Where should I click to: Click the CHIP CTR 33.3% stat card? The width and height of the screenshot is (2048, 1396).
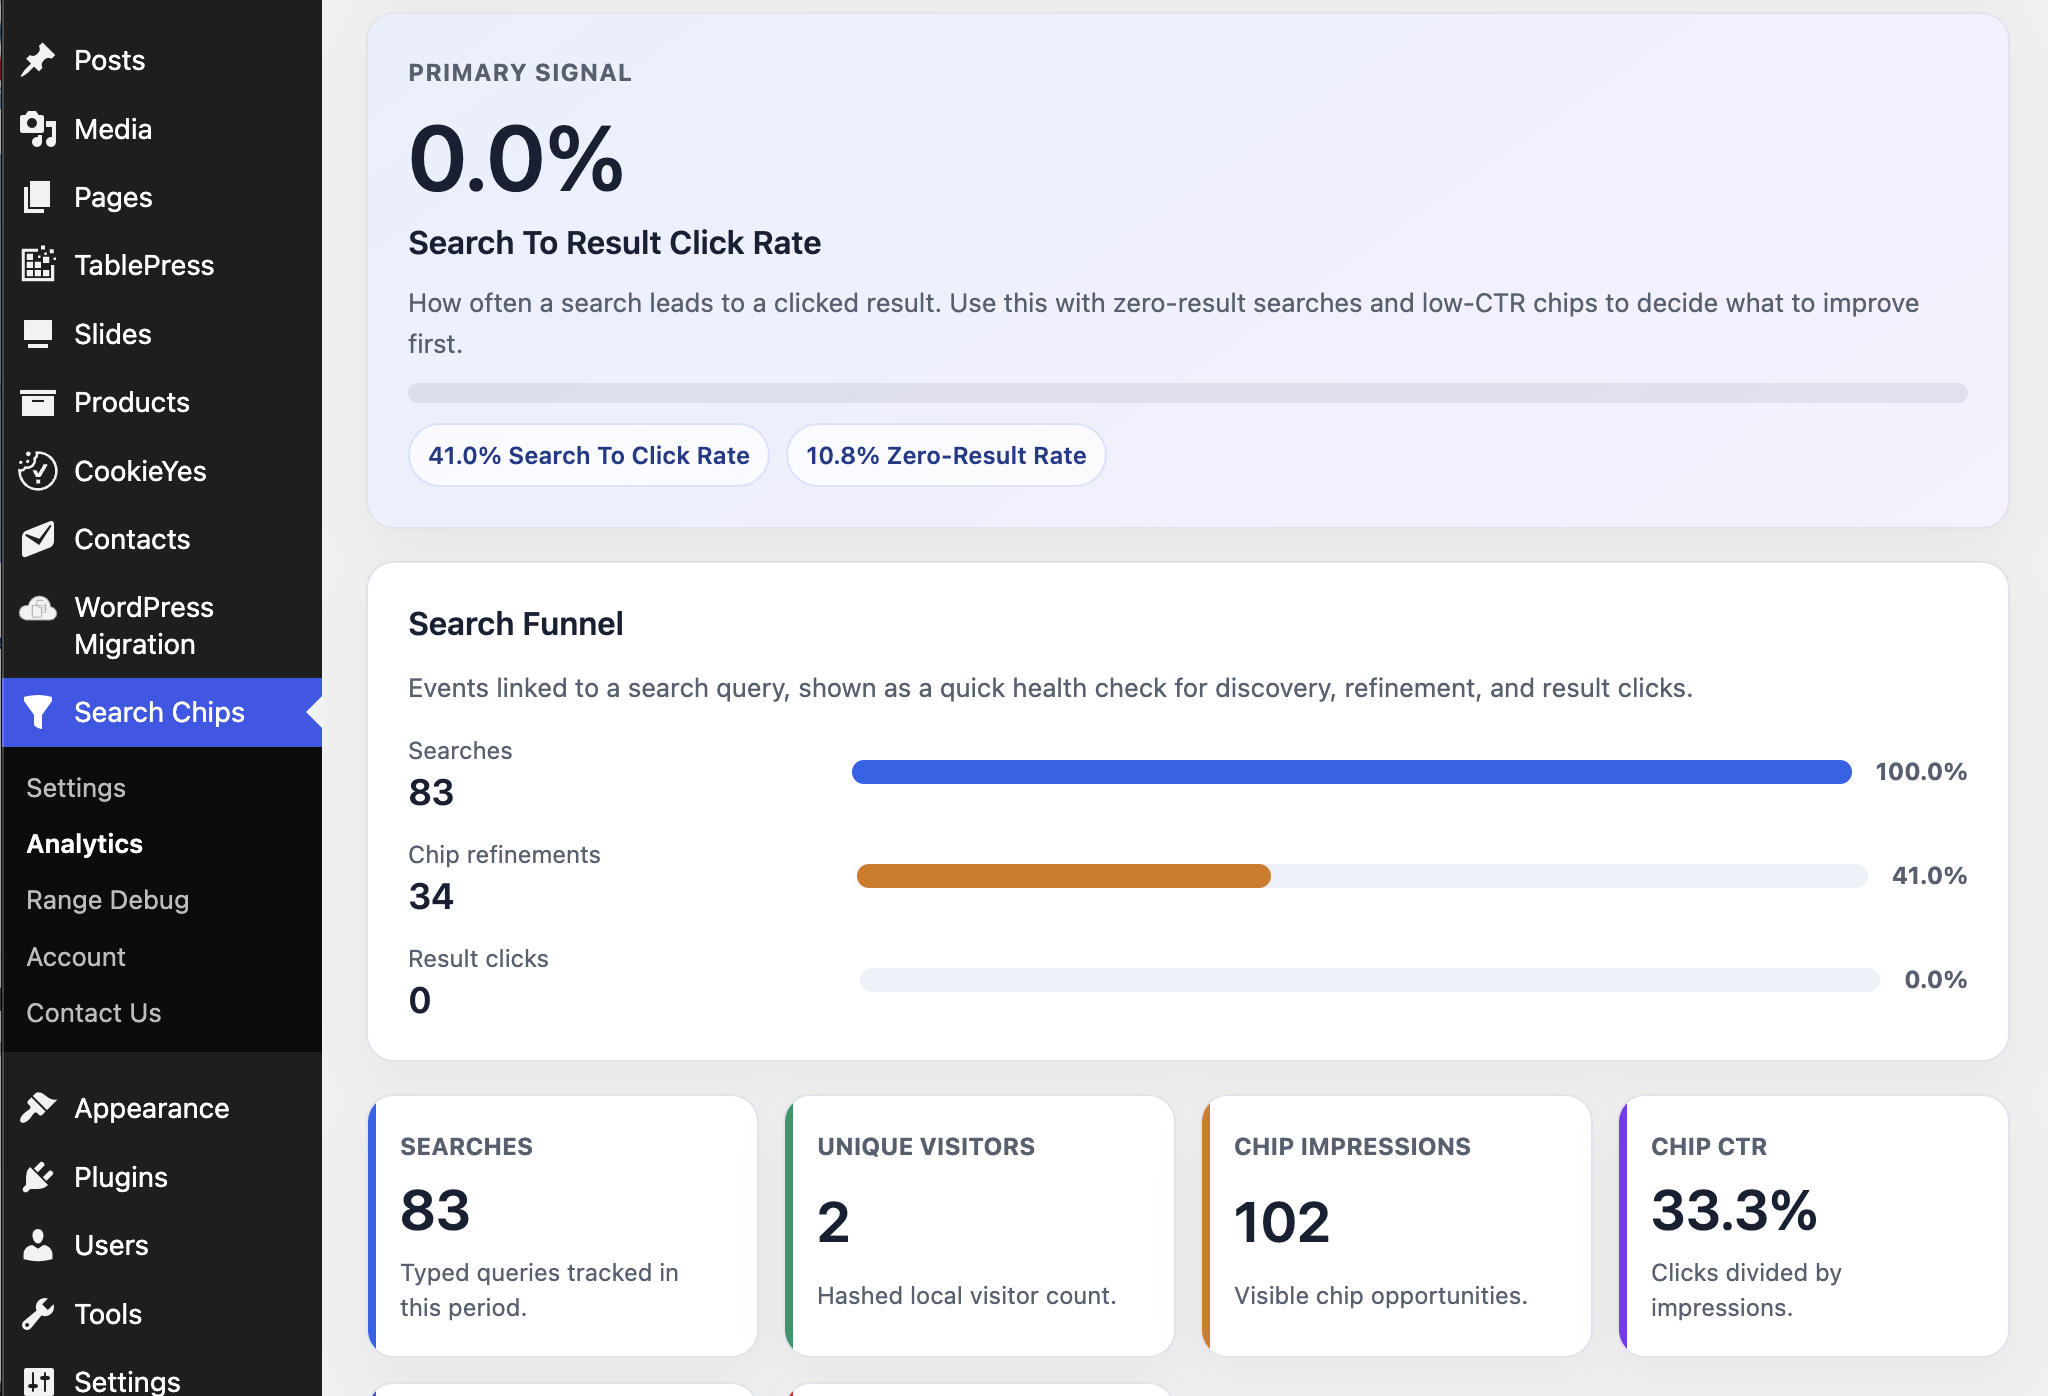[x=1814, y=1226]
